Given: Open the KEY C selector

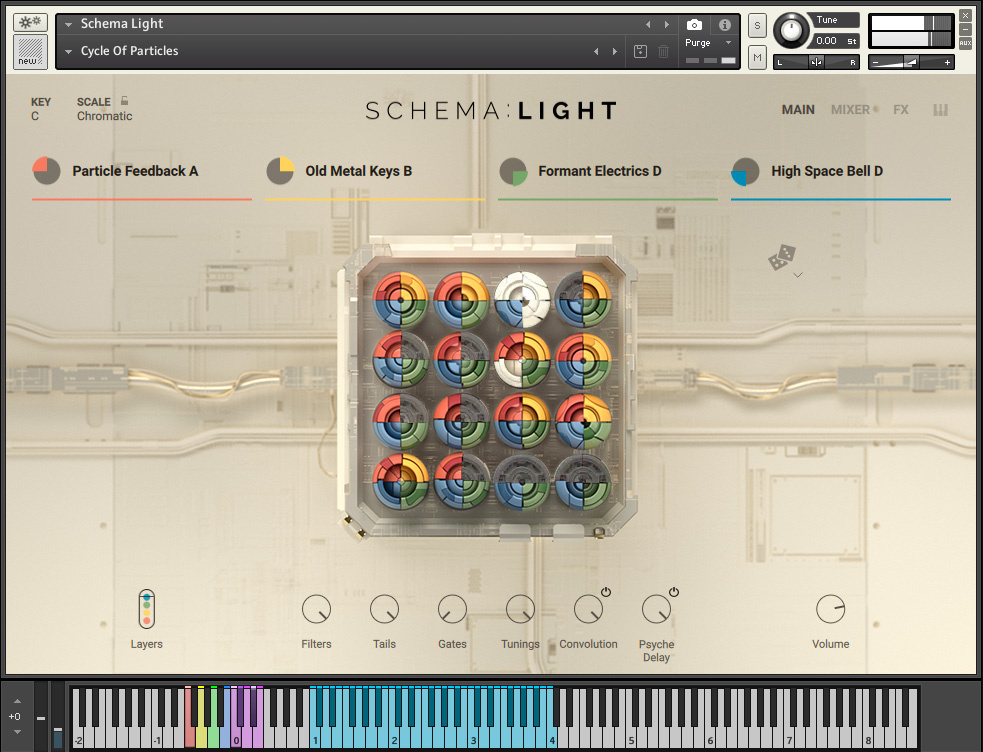Looking at the screenshot, I should point(41,109).
